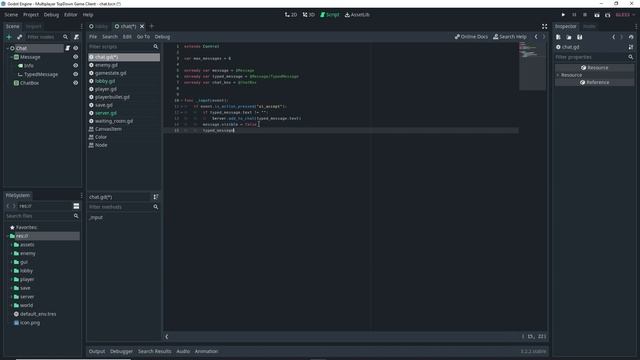Click the play custom scene icon

point(607,15)
